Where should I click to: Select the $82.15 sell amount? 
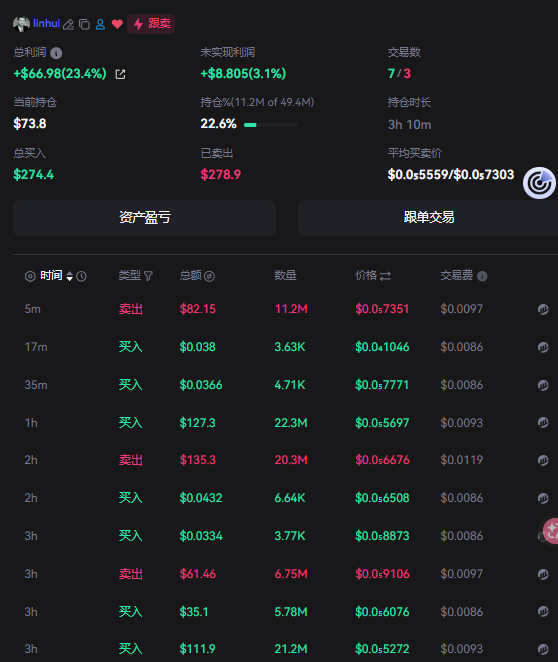click(198, 309)
